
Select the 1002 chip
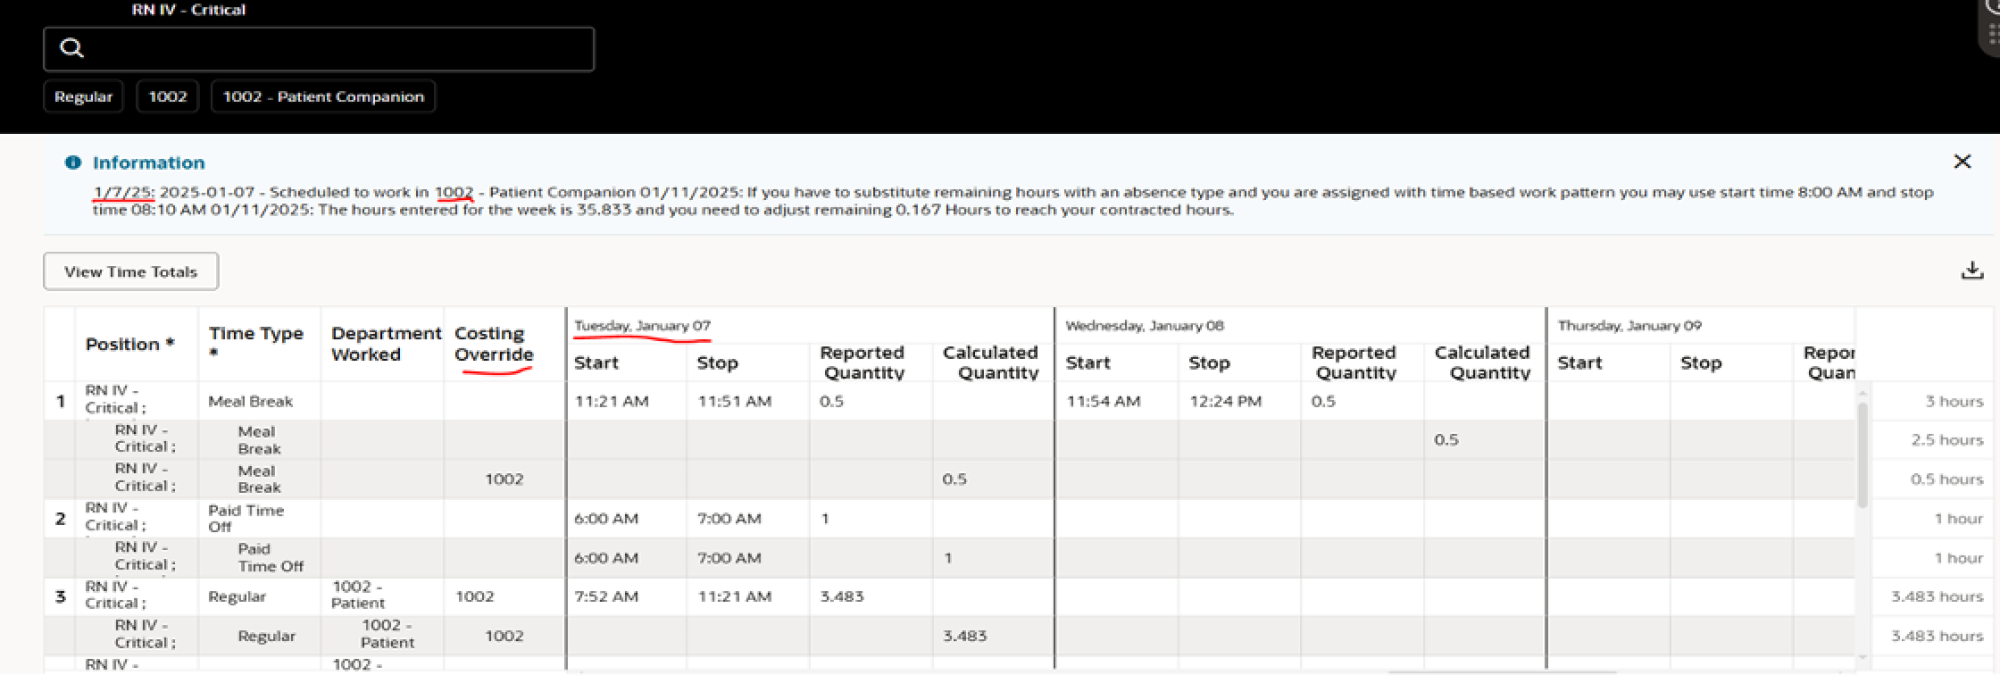(x=168, y=97)
